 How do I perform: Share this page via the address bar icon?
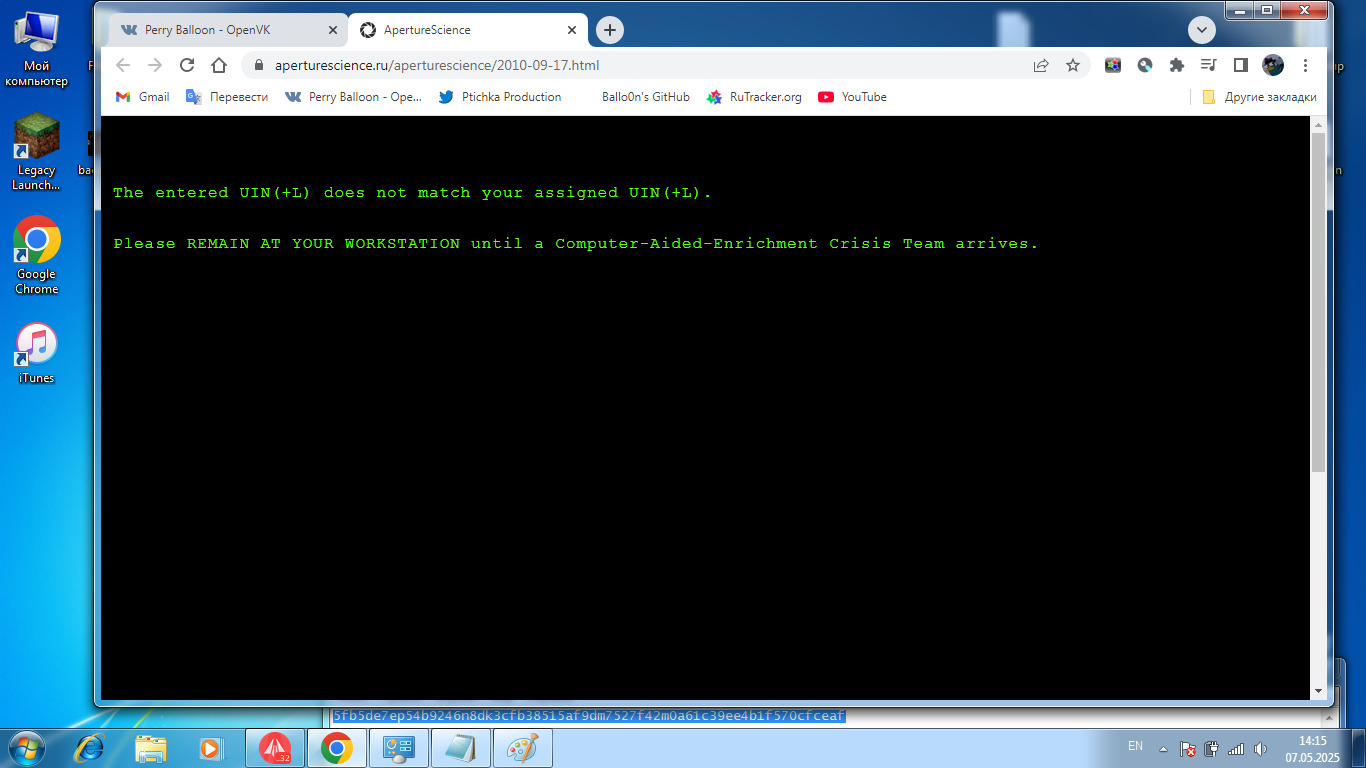click(x=1041, y=65)
